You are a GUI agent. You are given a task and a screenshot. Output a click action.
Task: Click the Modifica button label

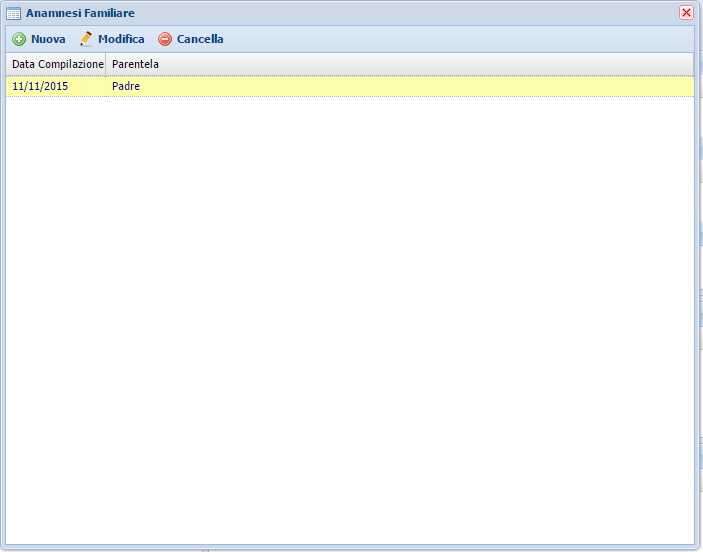(121, 39)
